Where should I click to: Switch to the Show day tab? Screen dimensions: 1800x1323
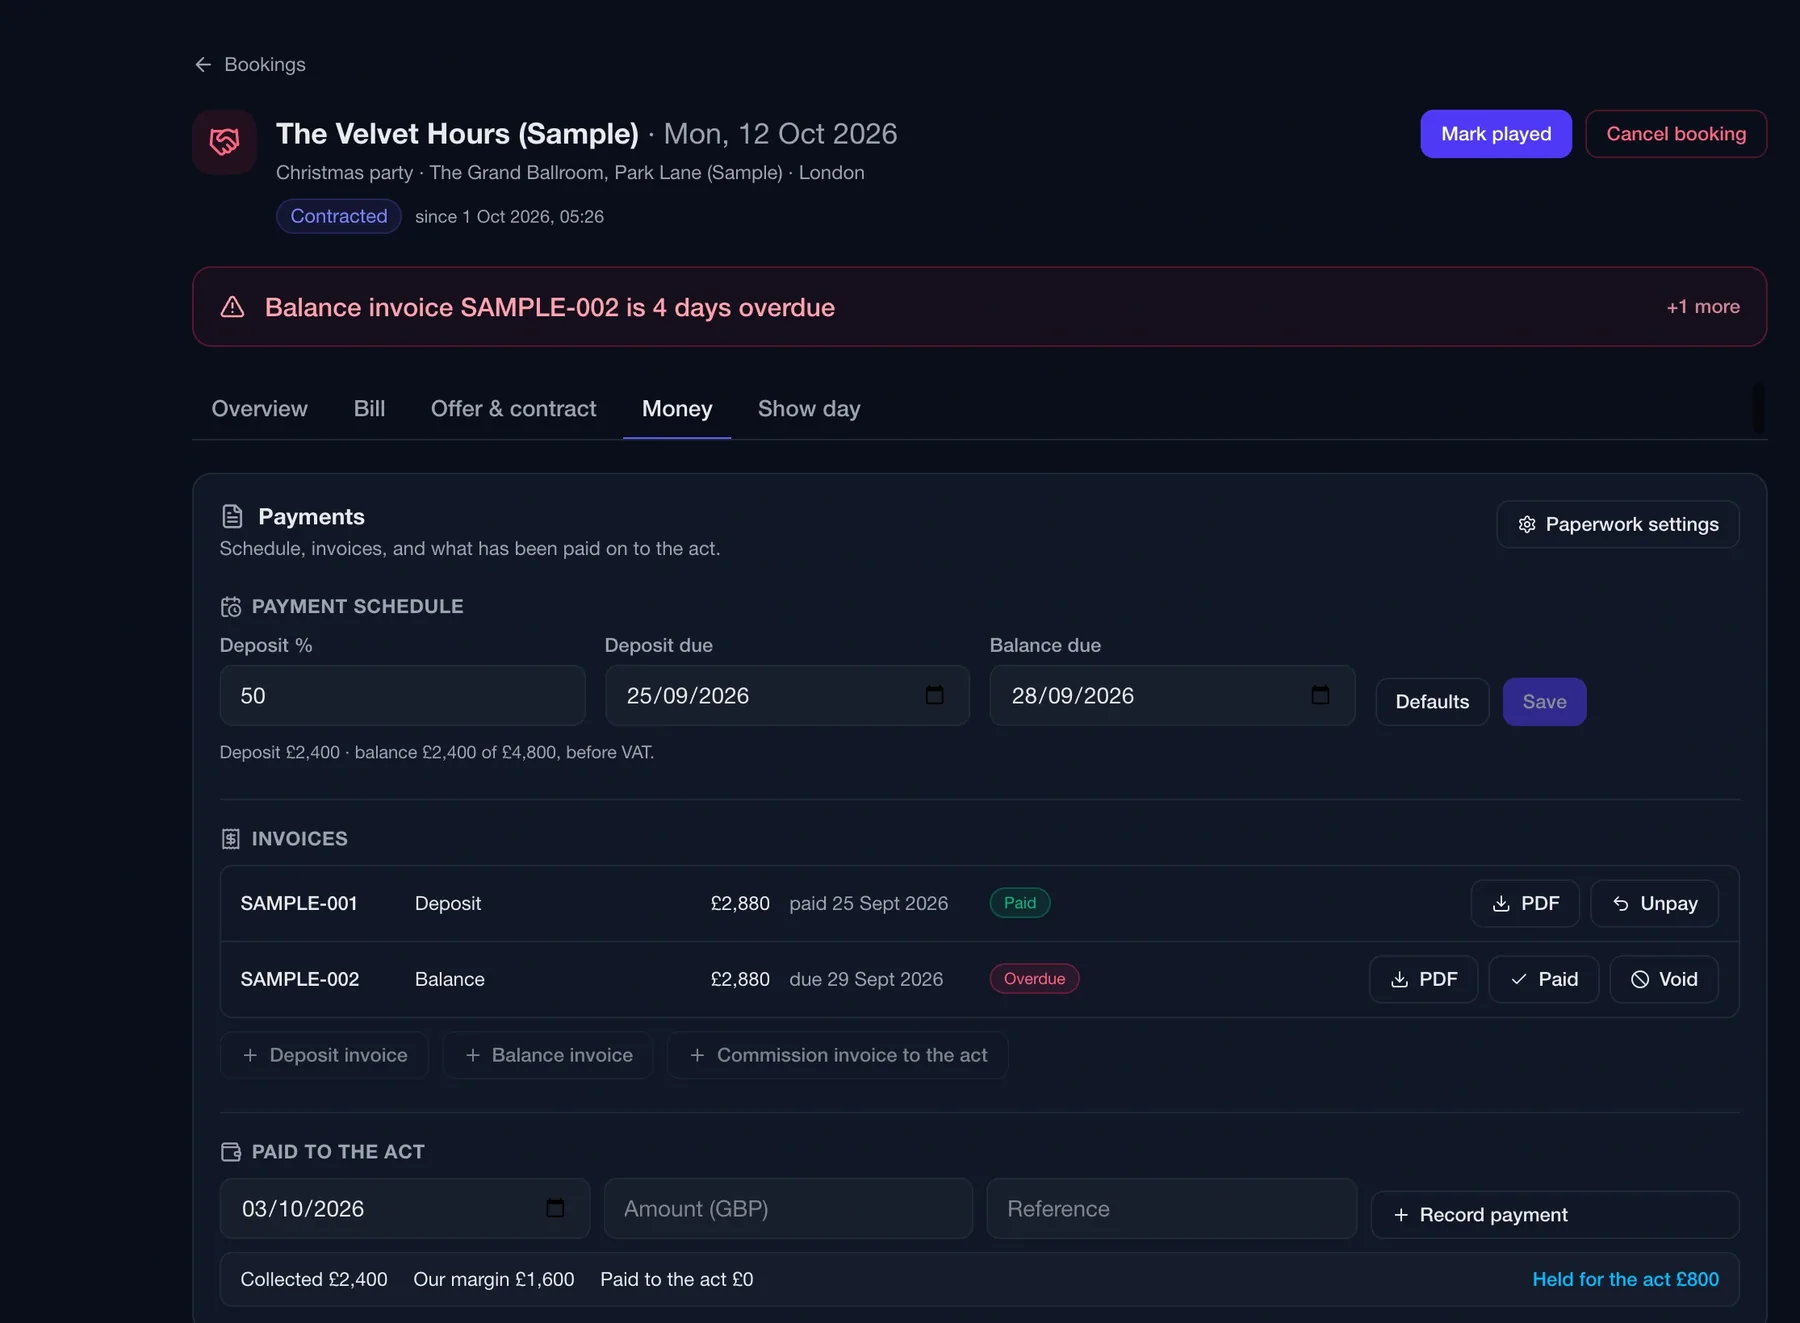click(x=808, y=409)
